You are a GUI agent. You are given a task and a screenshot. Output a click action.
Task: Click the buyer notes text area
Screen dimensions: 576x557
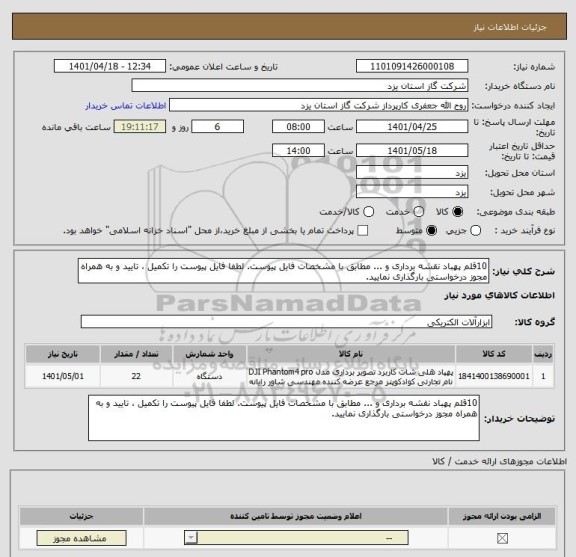pyautogui.click(x=284, y=418)
